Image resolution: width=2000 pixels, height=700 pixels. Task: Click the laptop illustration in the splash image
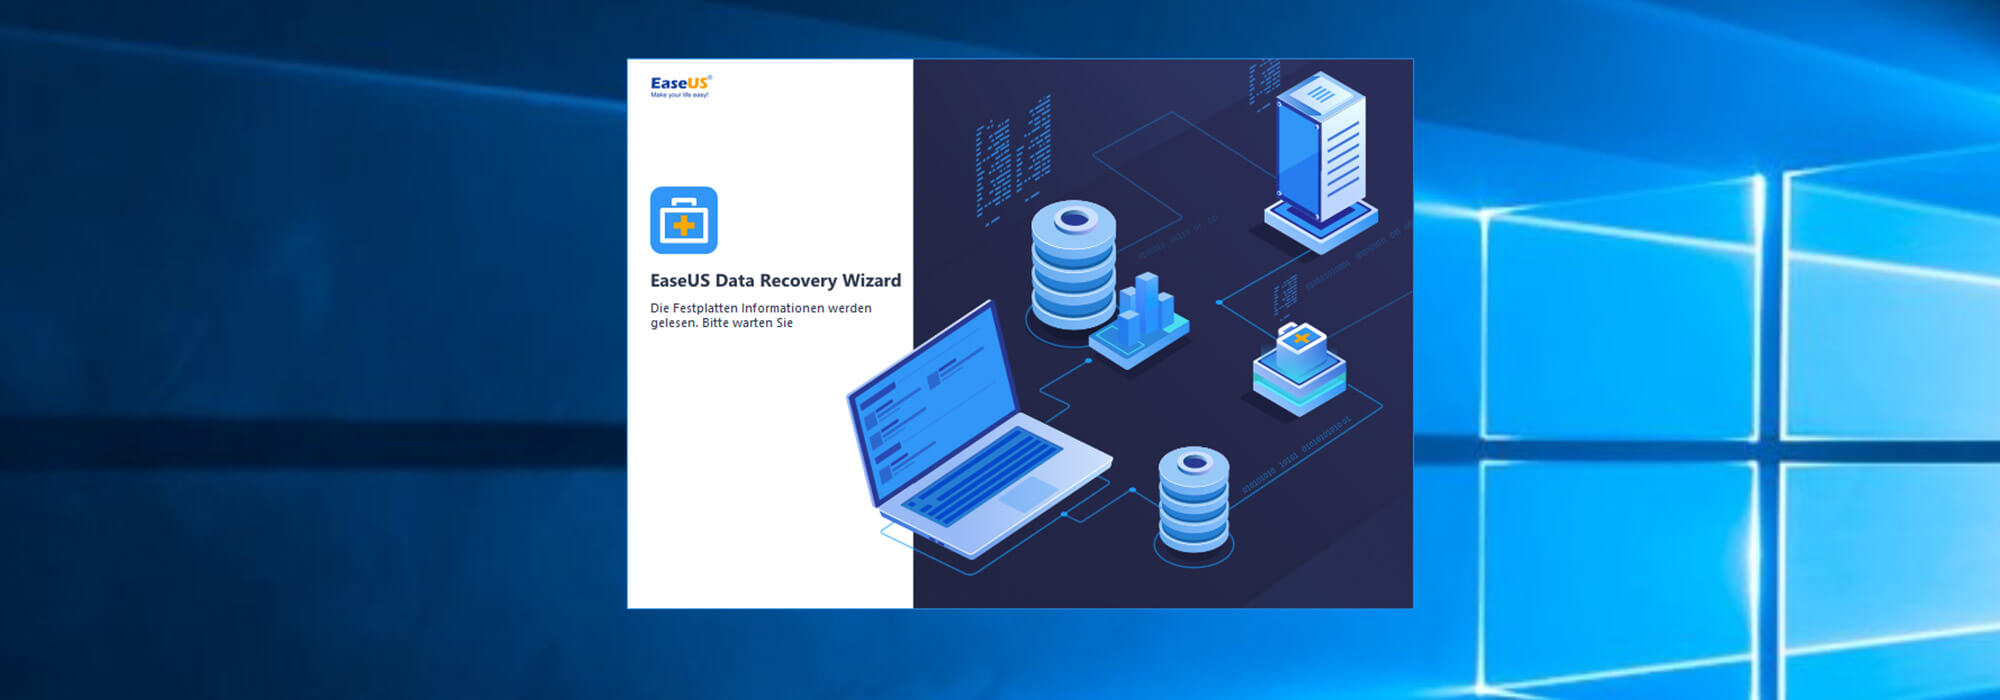click(x=978, y=430)
